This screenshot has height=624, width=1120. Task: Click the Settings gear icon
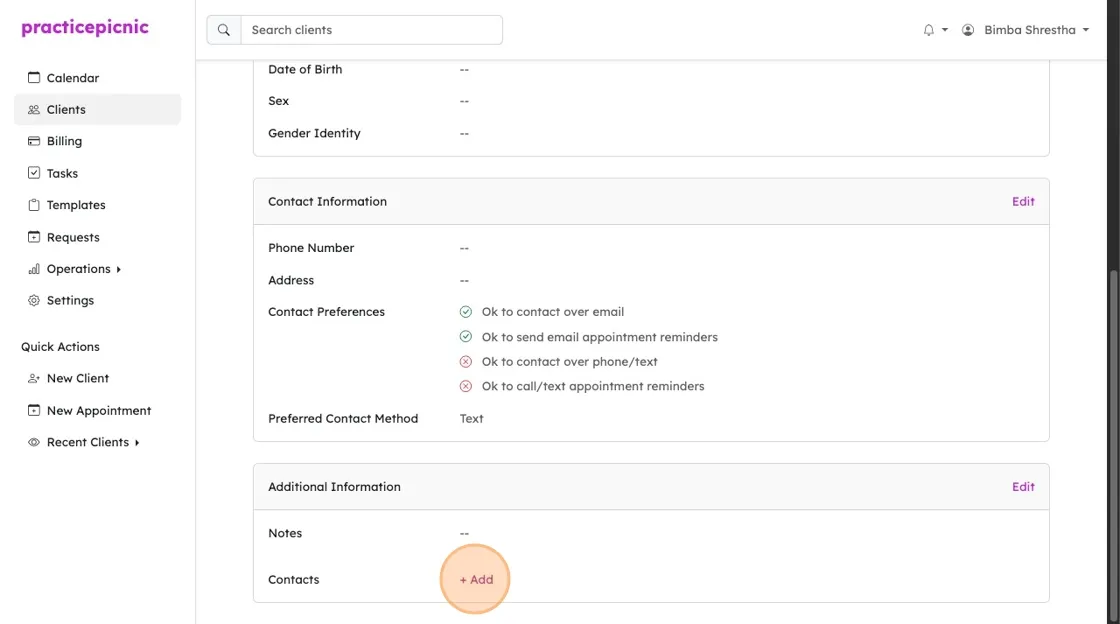pyautogui.click(x=34, y=301)
